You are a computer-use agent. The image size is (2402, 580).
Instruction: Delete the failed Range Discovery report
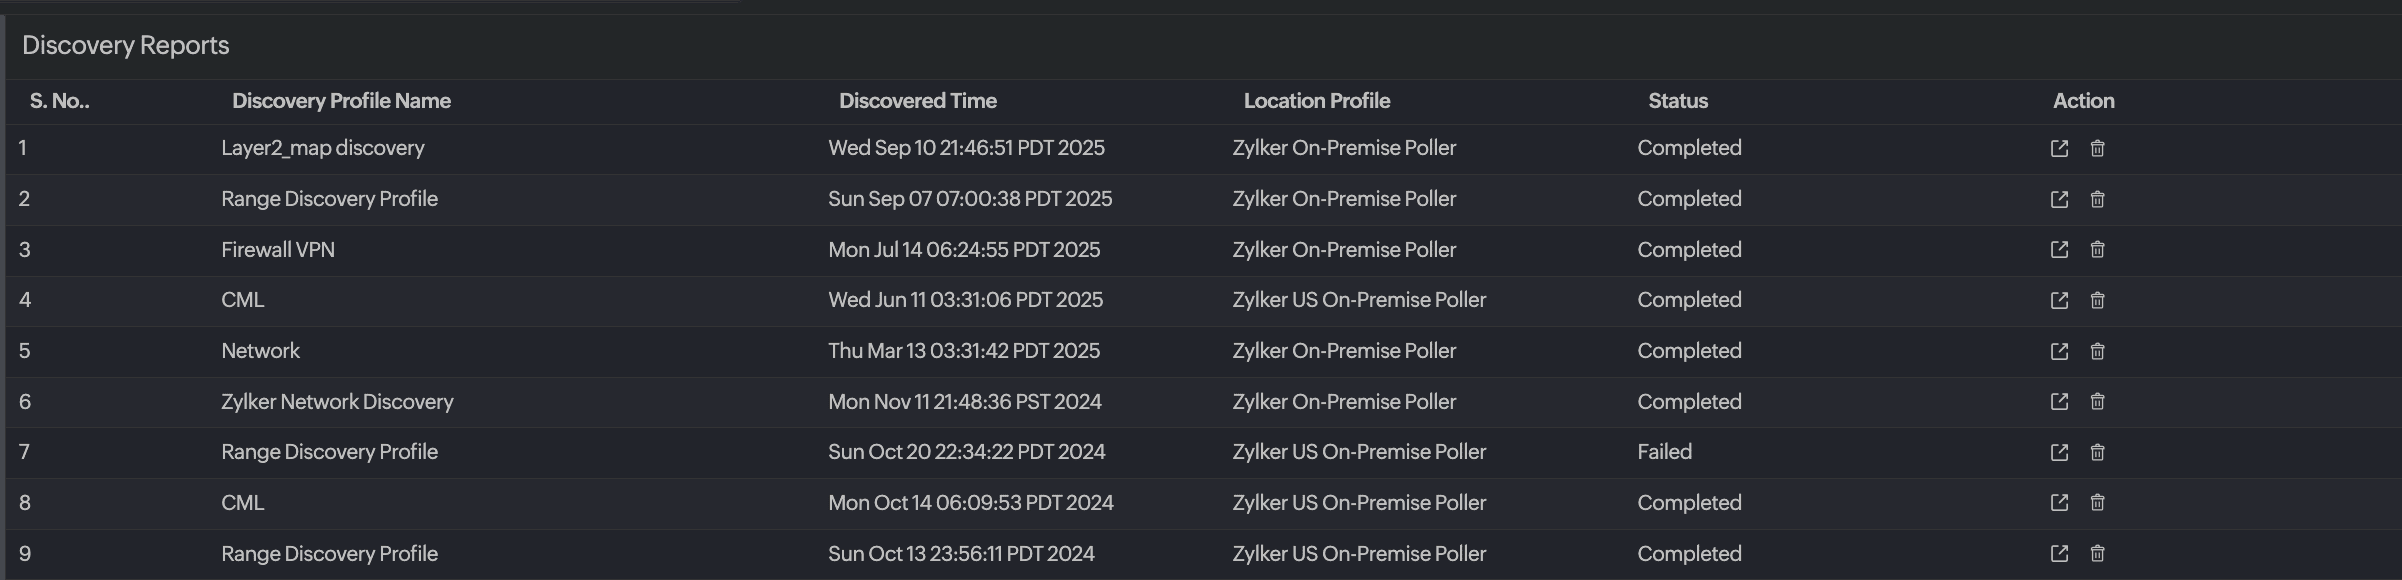point(2097,452)
